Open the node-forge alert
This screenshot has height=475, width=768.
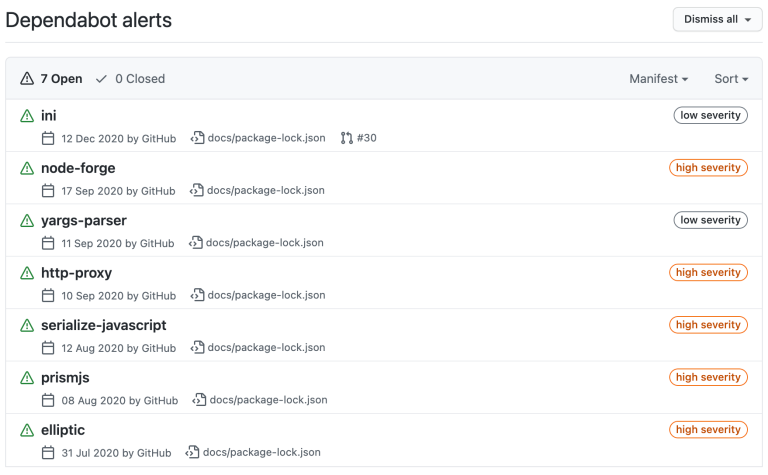pos(78,168)
